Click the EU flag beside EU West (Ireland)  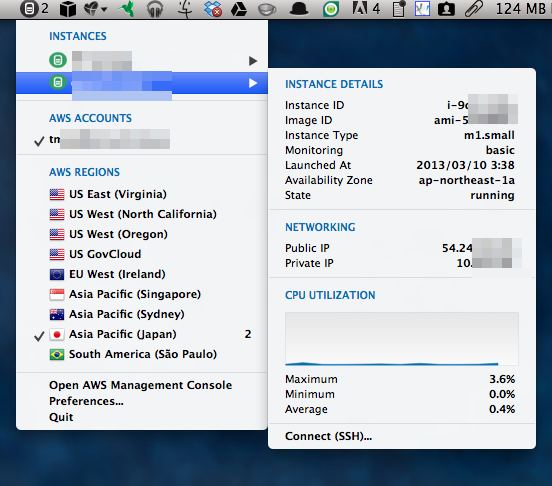[57, 274]
